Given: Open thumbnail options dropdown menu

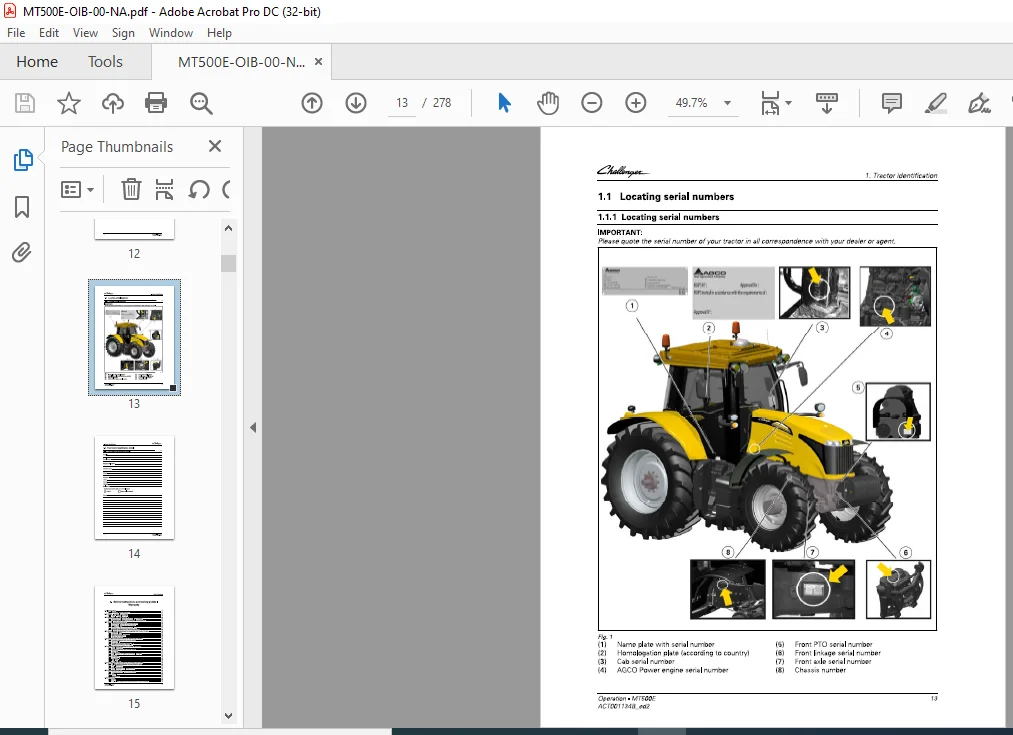Looking at the screenshot, I should point(77,190).
